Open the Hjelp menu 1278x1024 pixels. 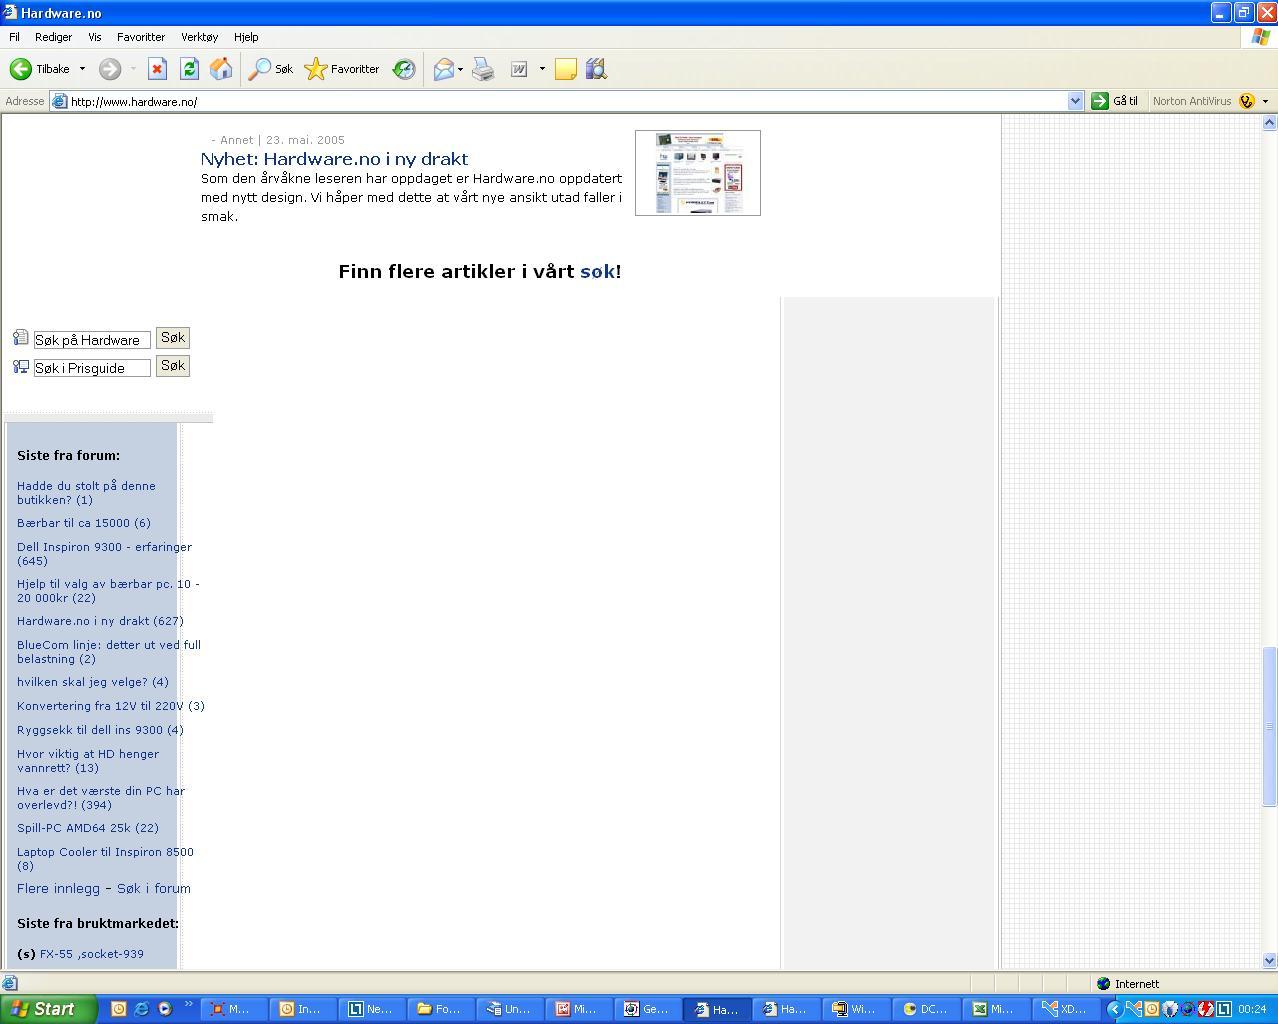pos(246,37)
